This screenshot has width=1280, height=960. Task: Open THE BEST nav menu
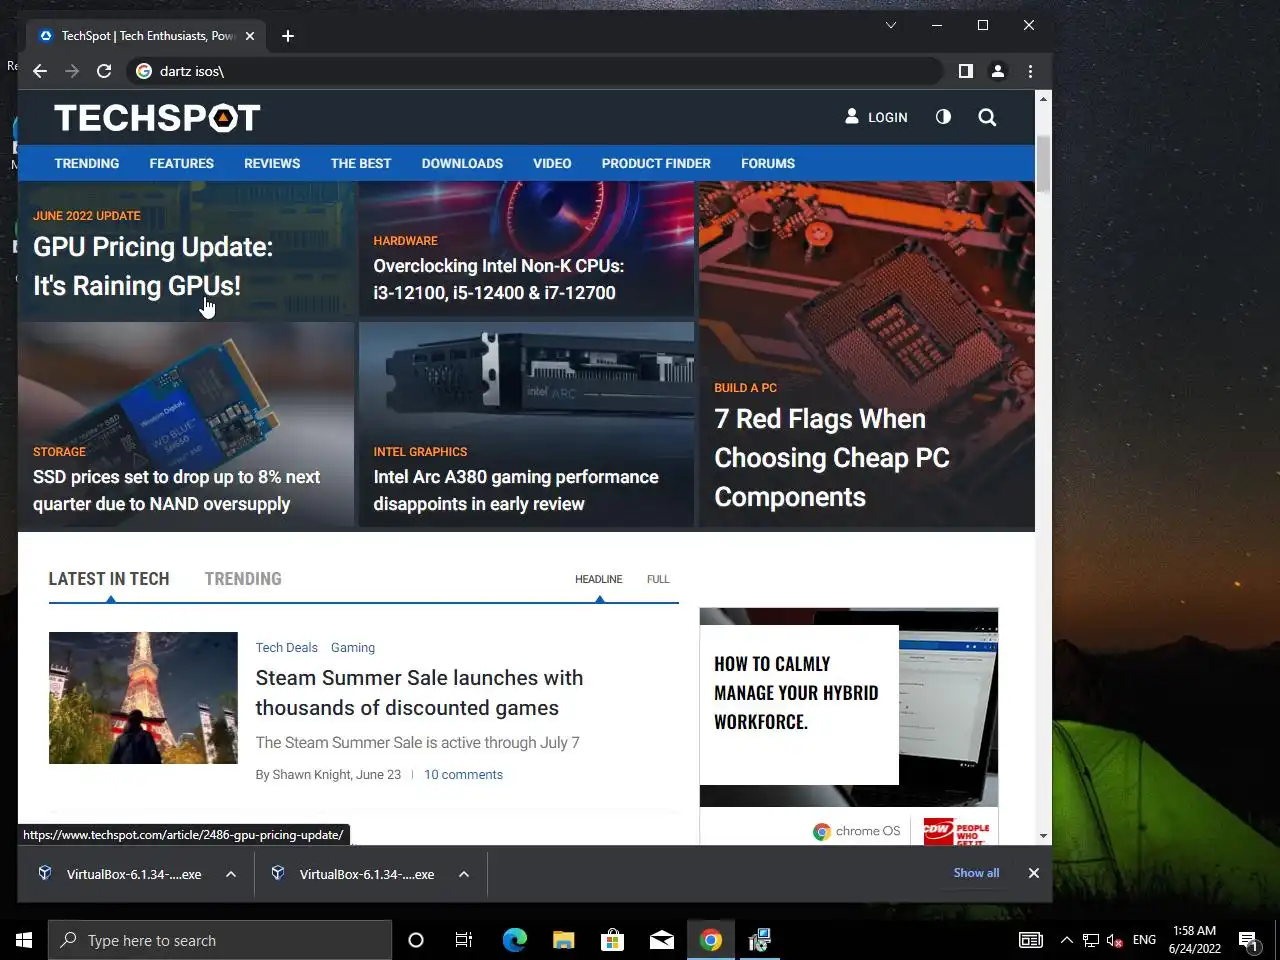click(x=361, y=163)
